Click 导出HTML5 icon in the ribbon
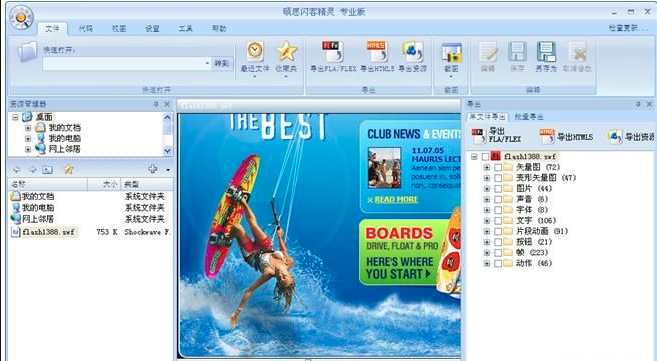 [377, 52]
